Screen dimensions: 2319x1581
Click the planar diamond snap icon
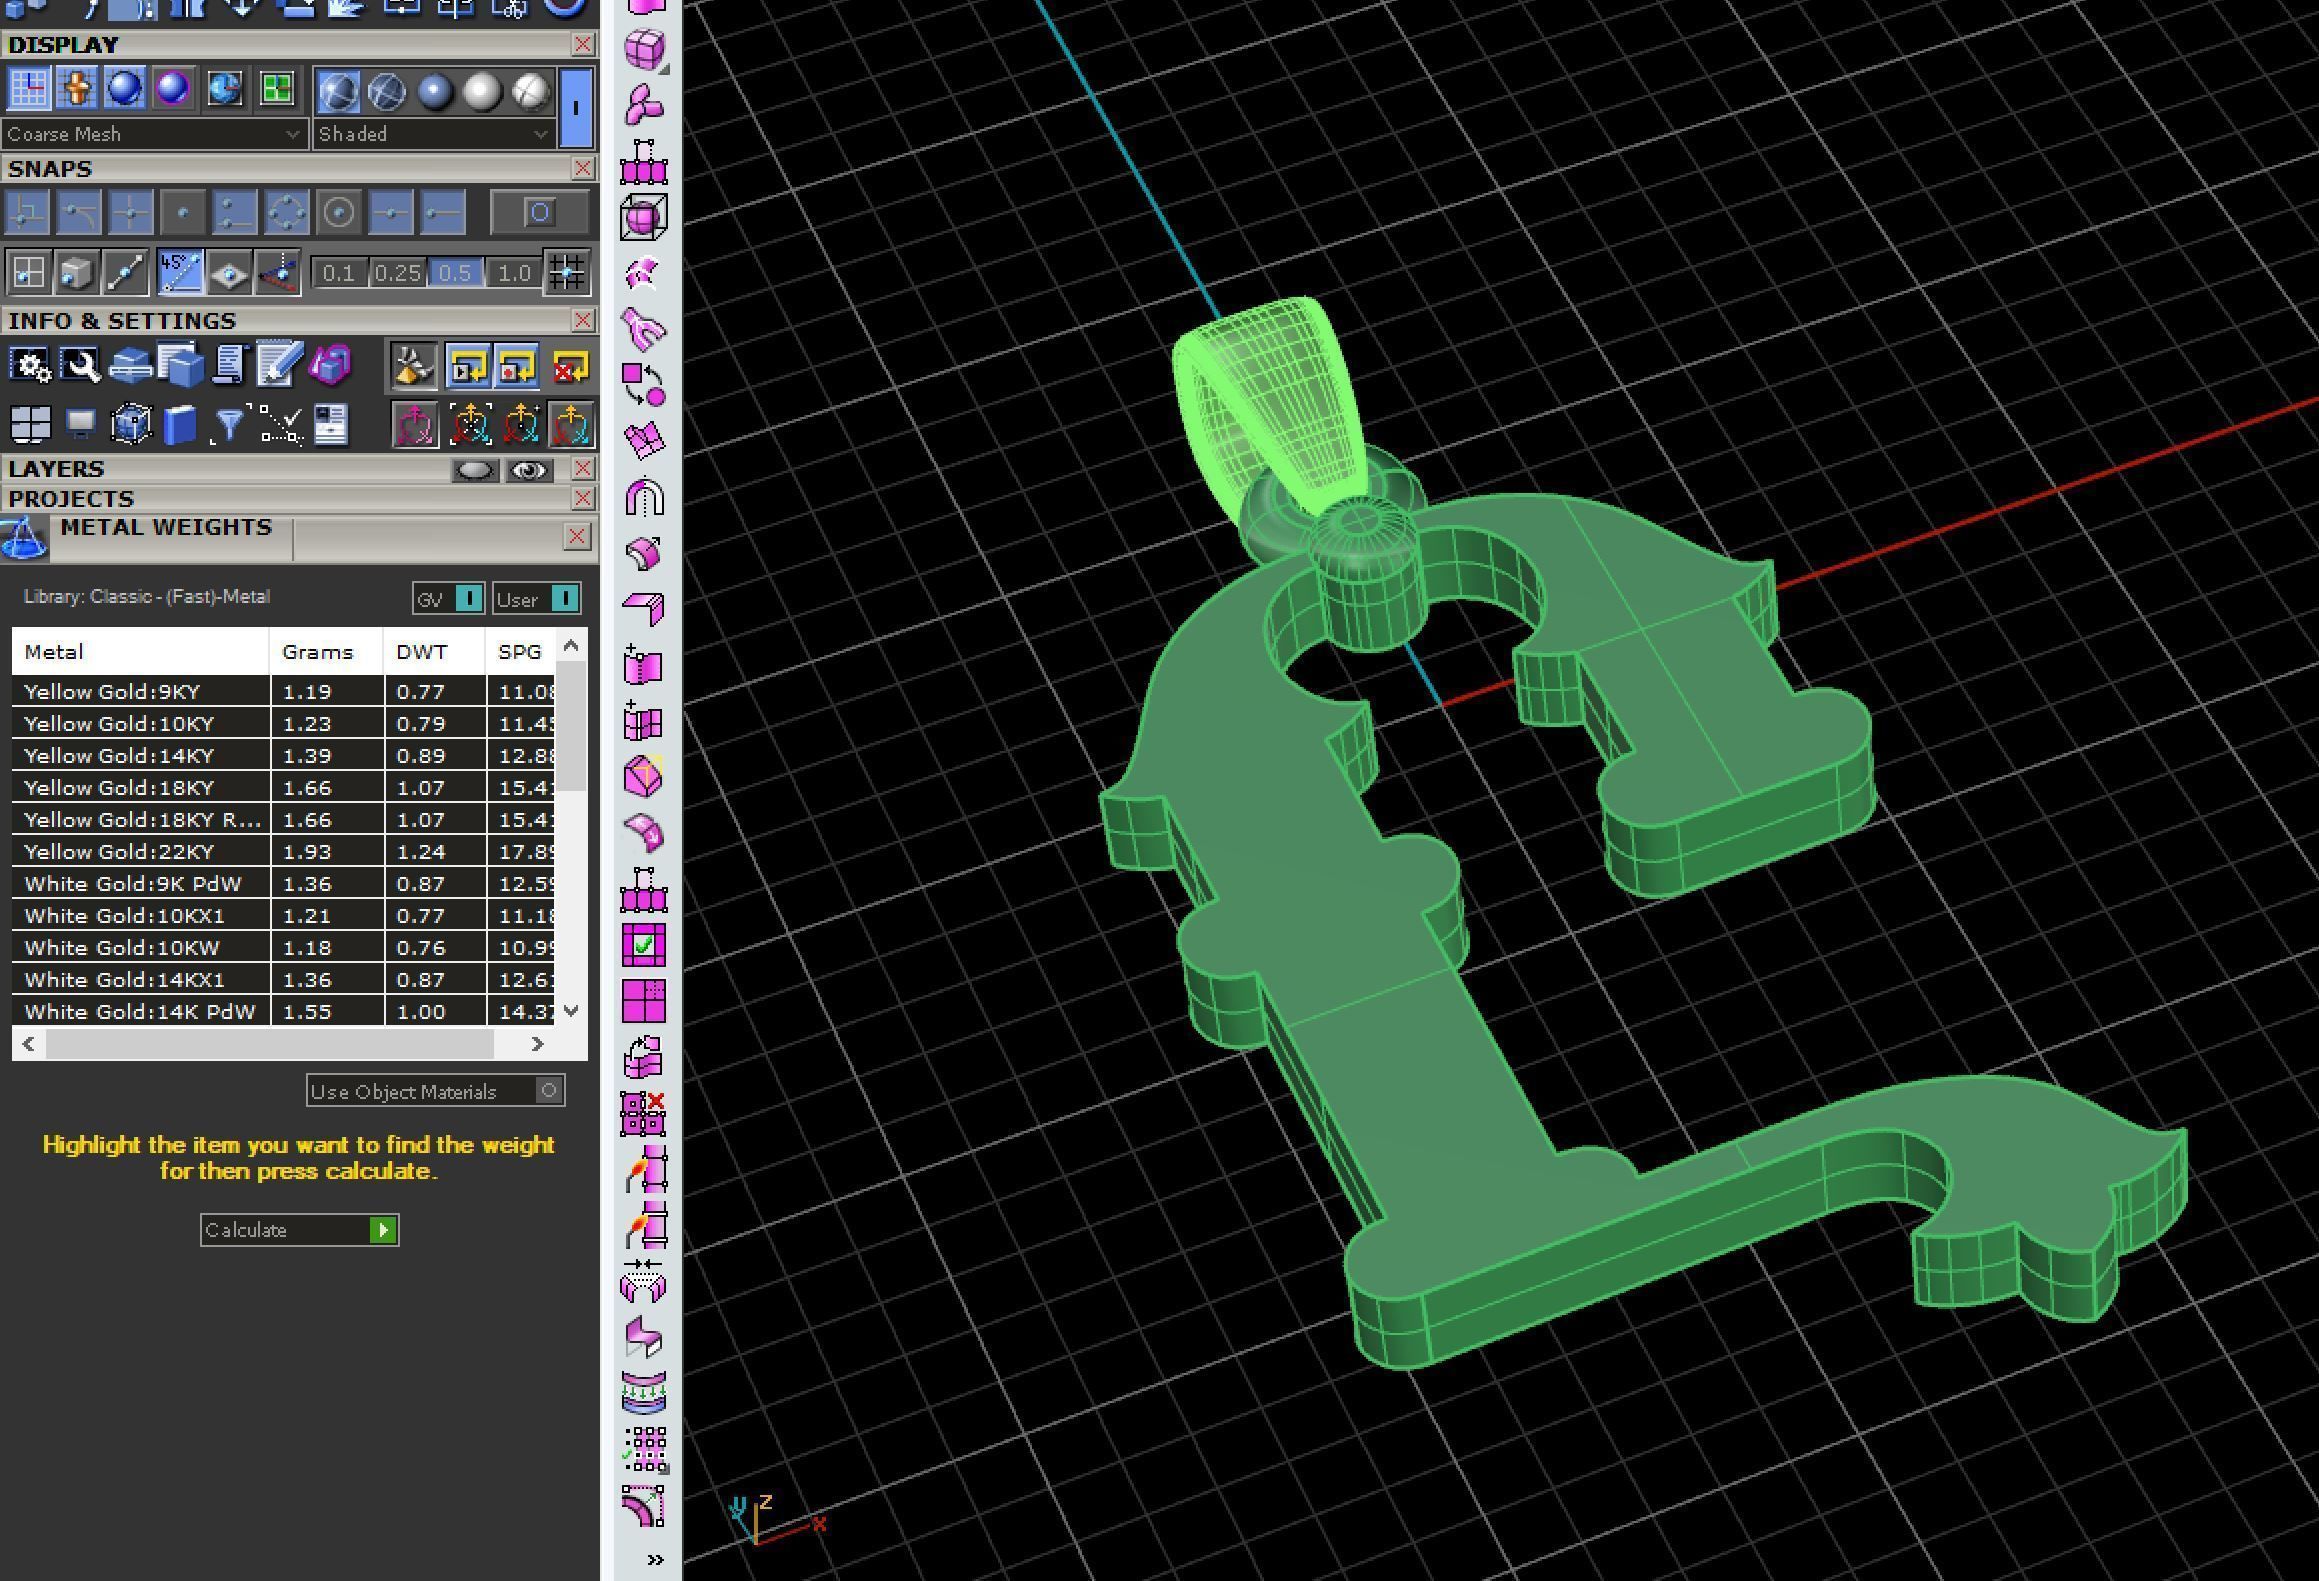(x=230, y=272)
